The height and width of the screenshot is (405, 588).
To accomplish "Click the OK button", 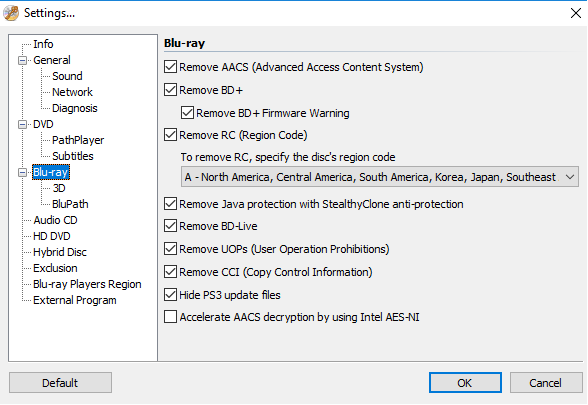I will [465, 383].
